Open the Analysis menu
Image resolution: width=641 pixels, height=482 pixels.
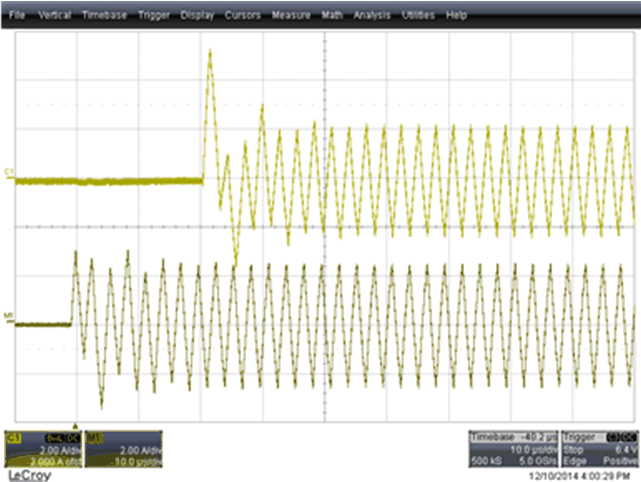pyautogui.click(x=372, y=17)
